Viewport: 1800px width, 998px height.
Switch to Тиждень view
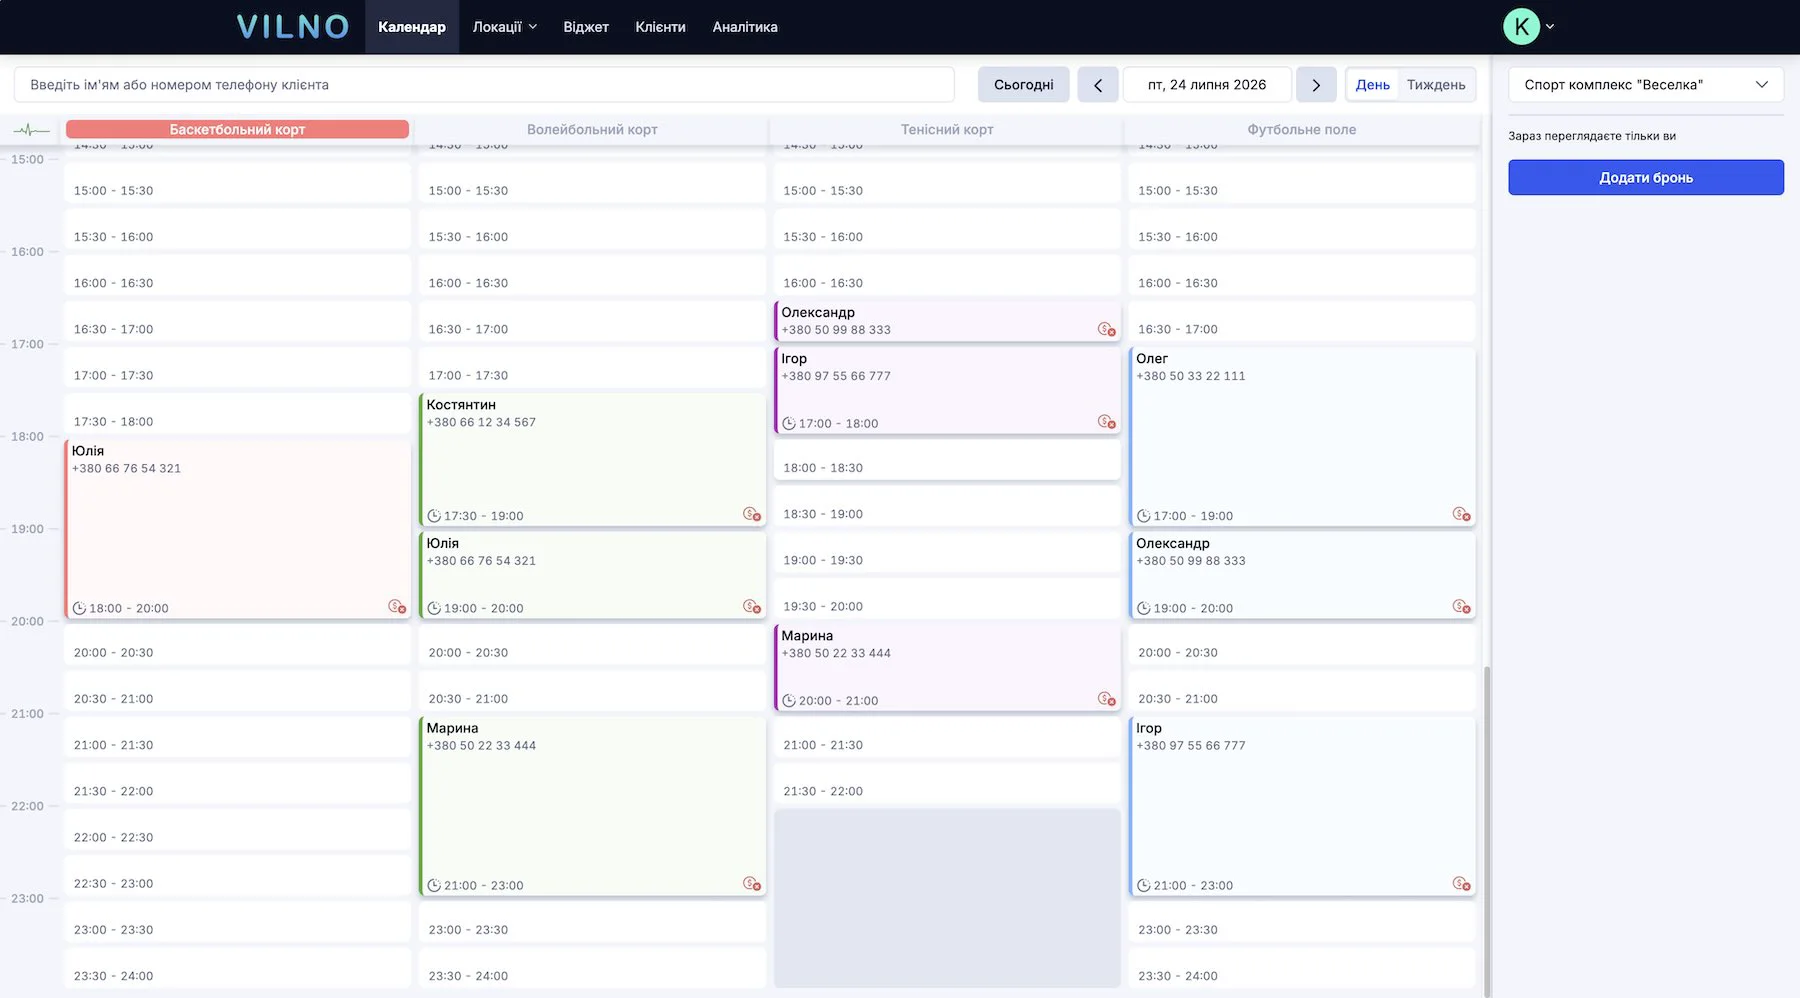pyautogui.click(x=1436, y=85)
